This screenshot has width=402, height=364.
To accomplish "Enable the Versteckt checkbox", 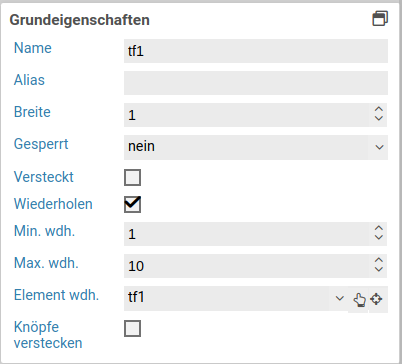I will [x=132, y=177].
